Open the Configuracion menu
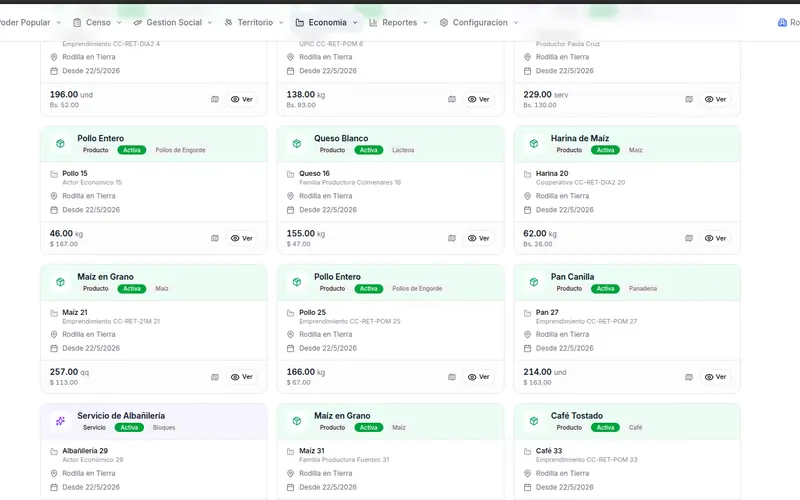The height and width of the screenshot is (500, 800). click(479, 22)
